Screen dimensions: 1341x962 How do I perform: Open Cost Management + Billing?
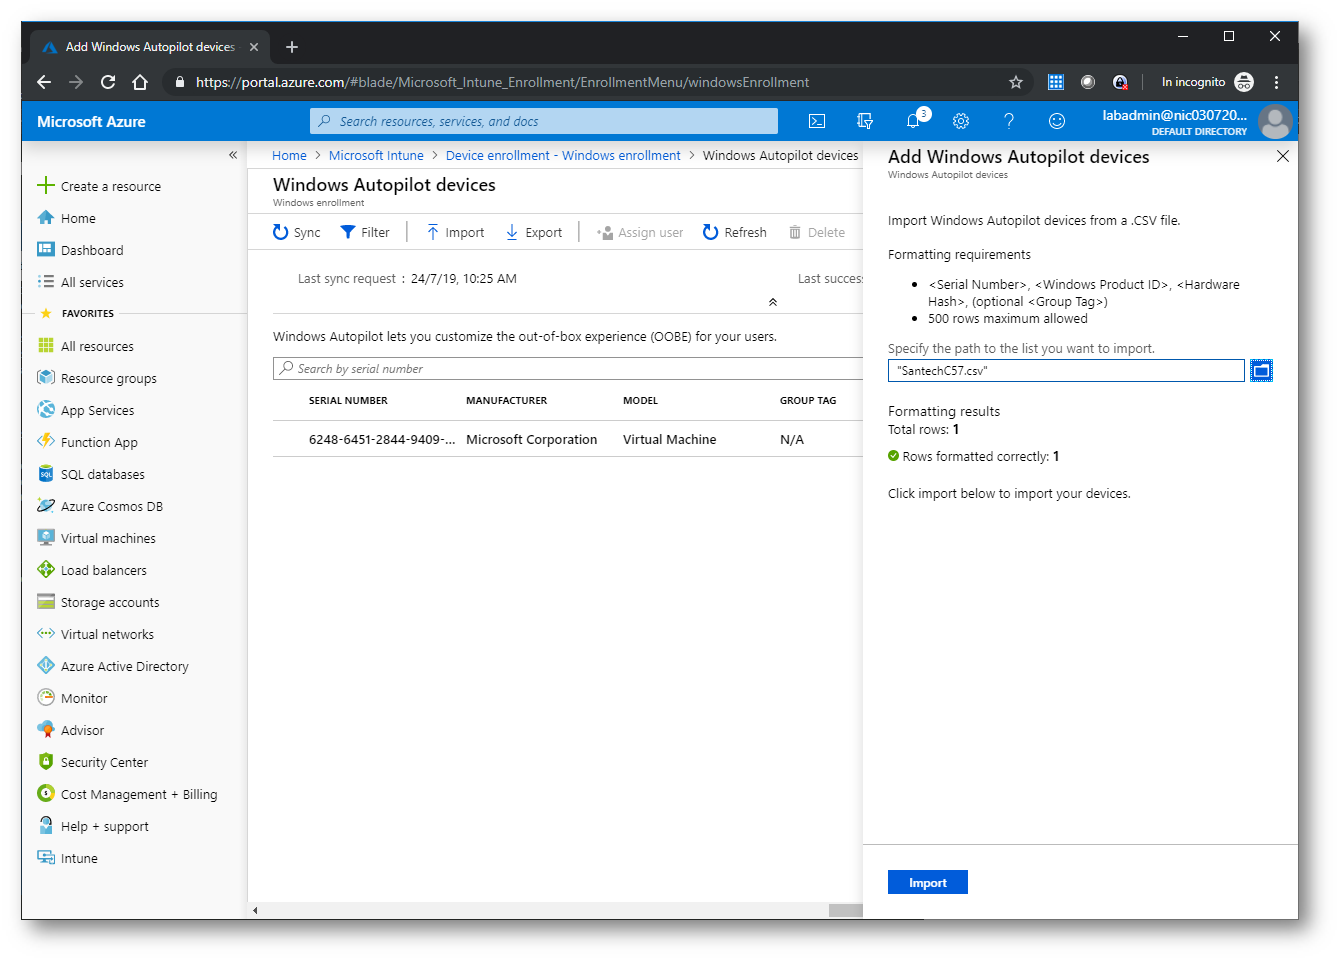(128, 794)
